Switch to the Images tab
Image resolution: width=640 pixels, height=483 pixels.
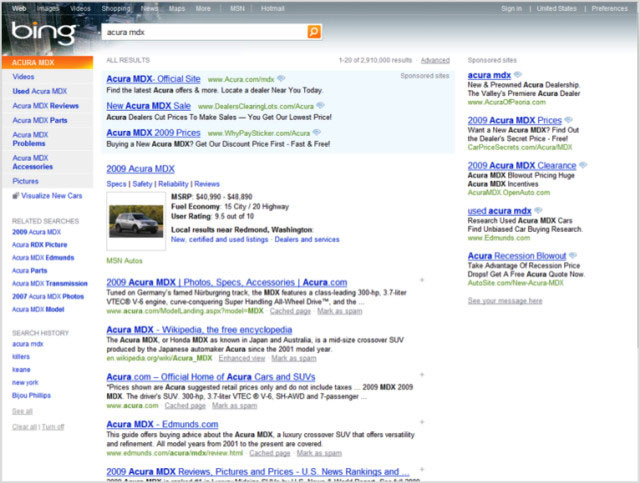48,8
